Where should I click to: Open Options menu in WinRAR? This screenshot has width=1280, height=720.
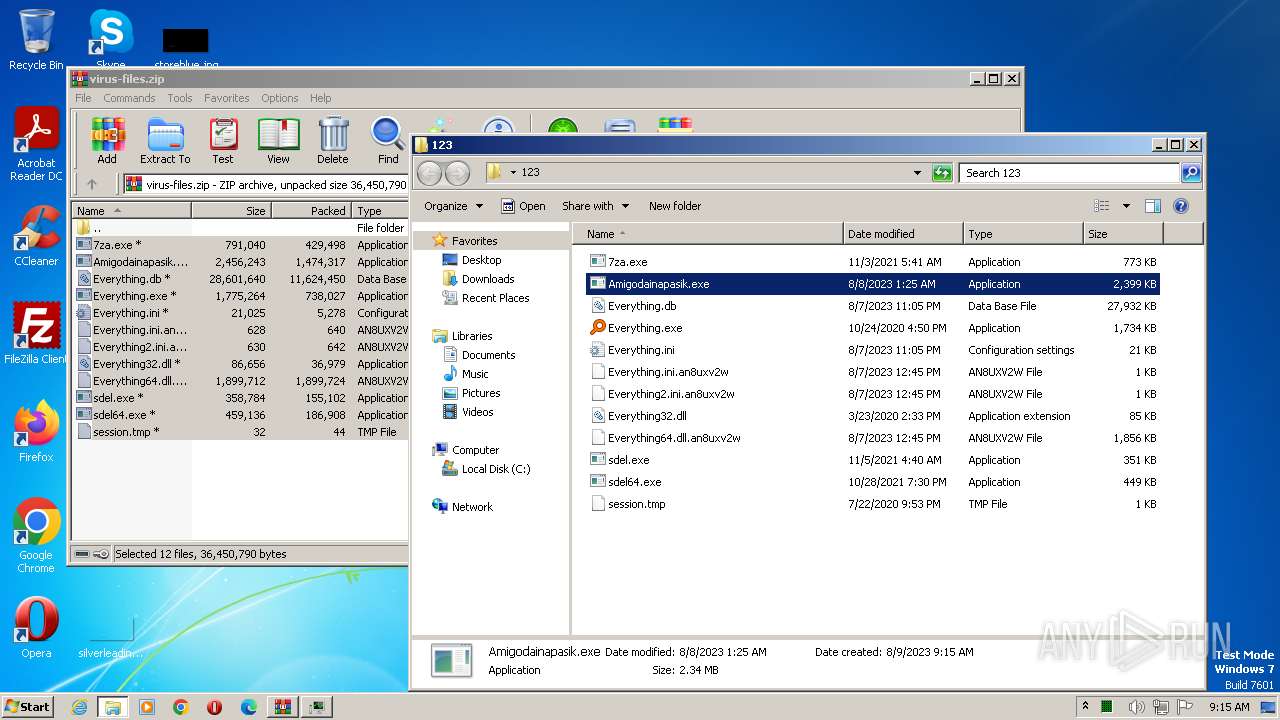[x=280, y=98]
